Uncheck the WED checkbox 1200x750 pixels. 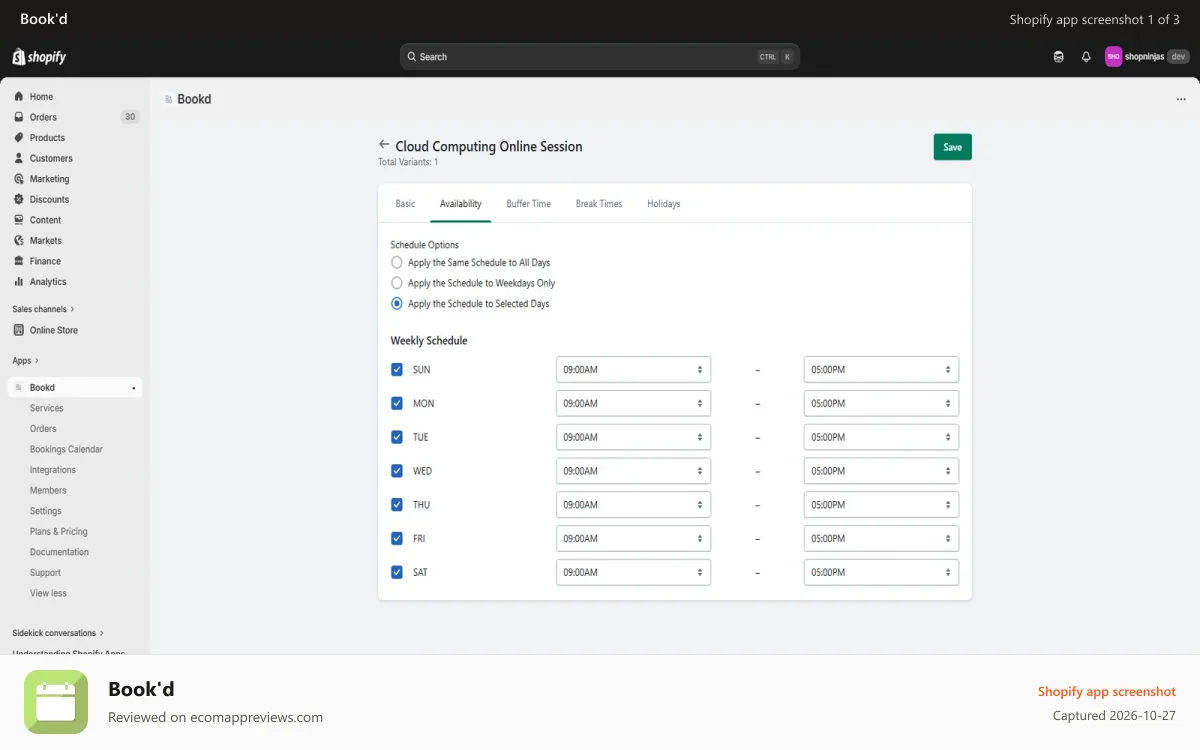(397, 471)
